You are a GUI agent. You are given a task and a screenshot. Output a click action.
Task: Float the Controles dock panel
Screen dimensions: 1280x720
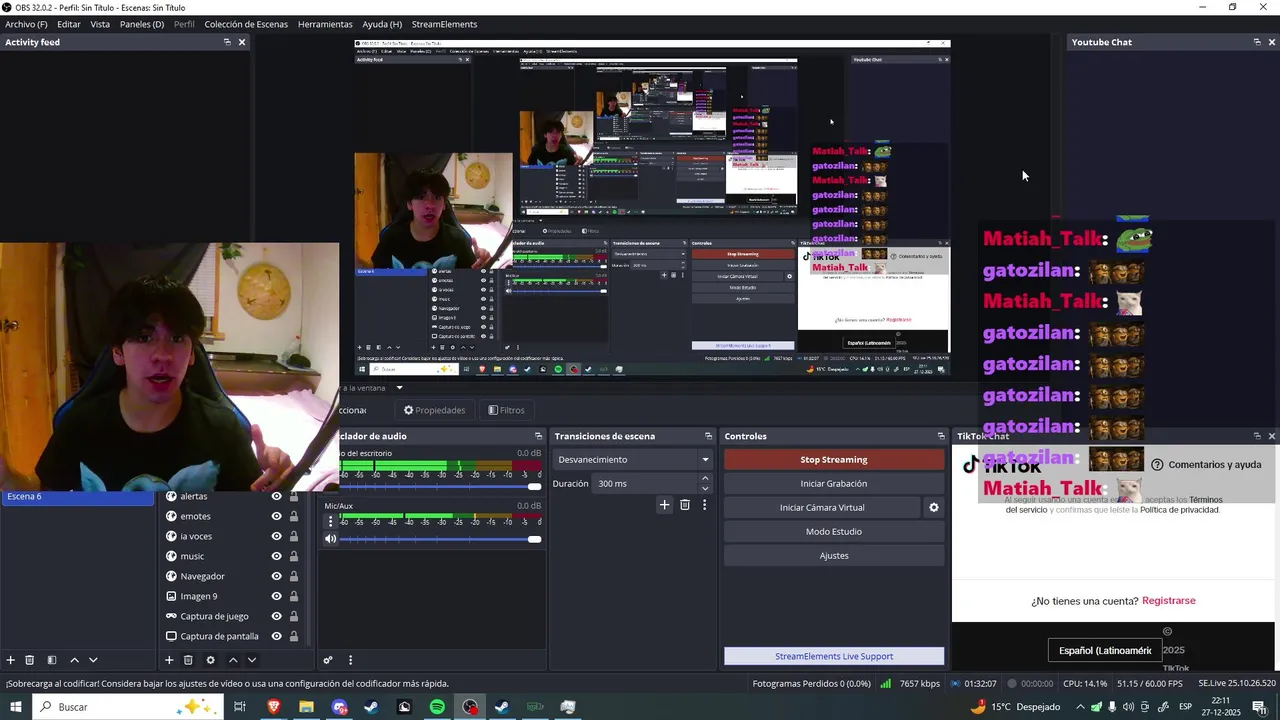click(941, 436)
